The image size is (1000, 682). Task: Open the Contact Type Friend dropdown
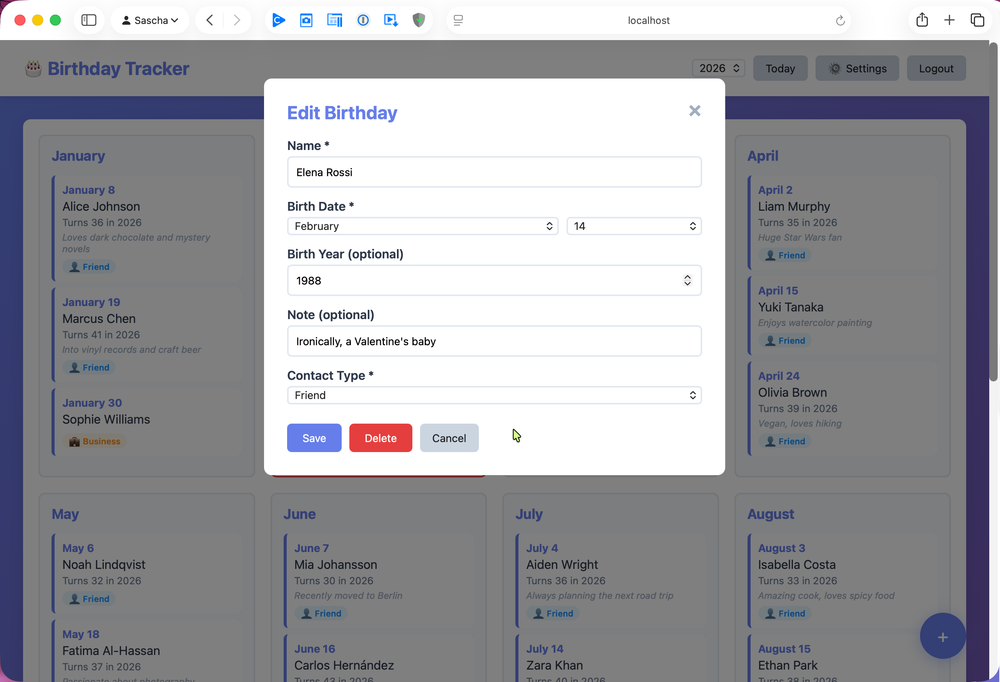tap(494, 395)
